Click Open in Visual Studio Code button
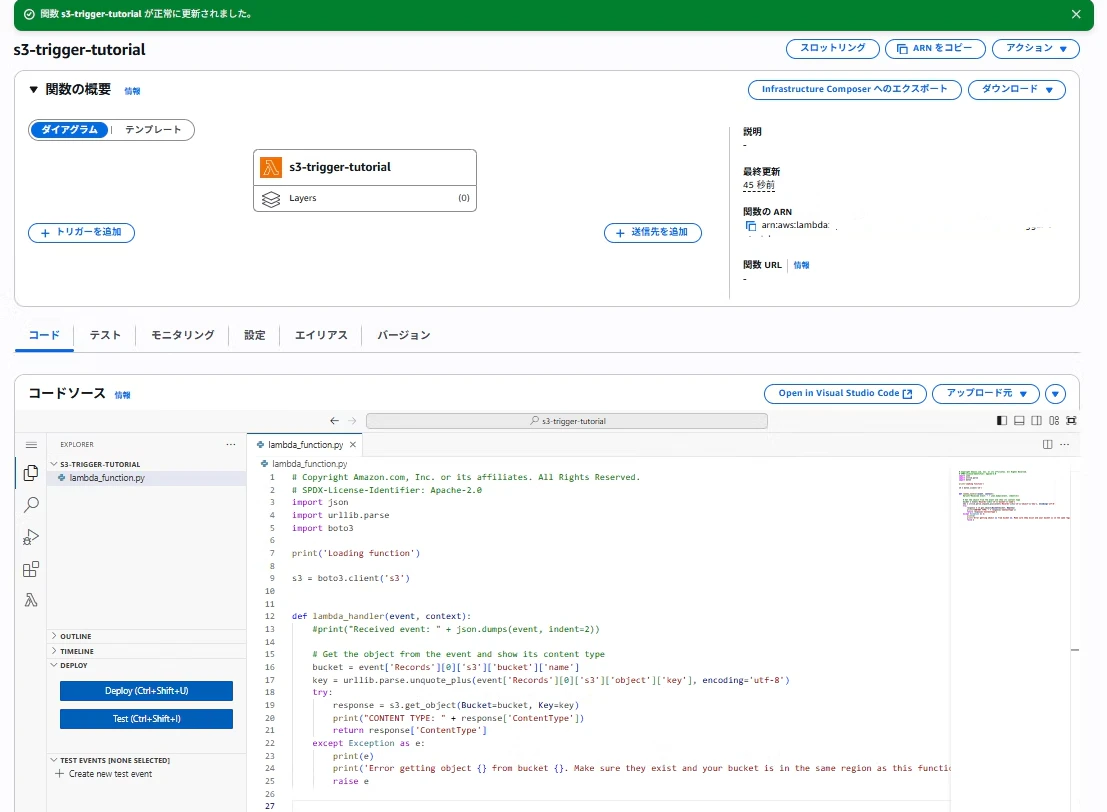Image resolution: width=1107 pixels, height=812 pixels. pyautogui.click(x=845, y=393)
